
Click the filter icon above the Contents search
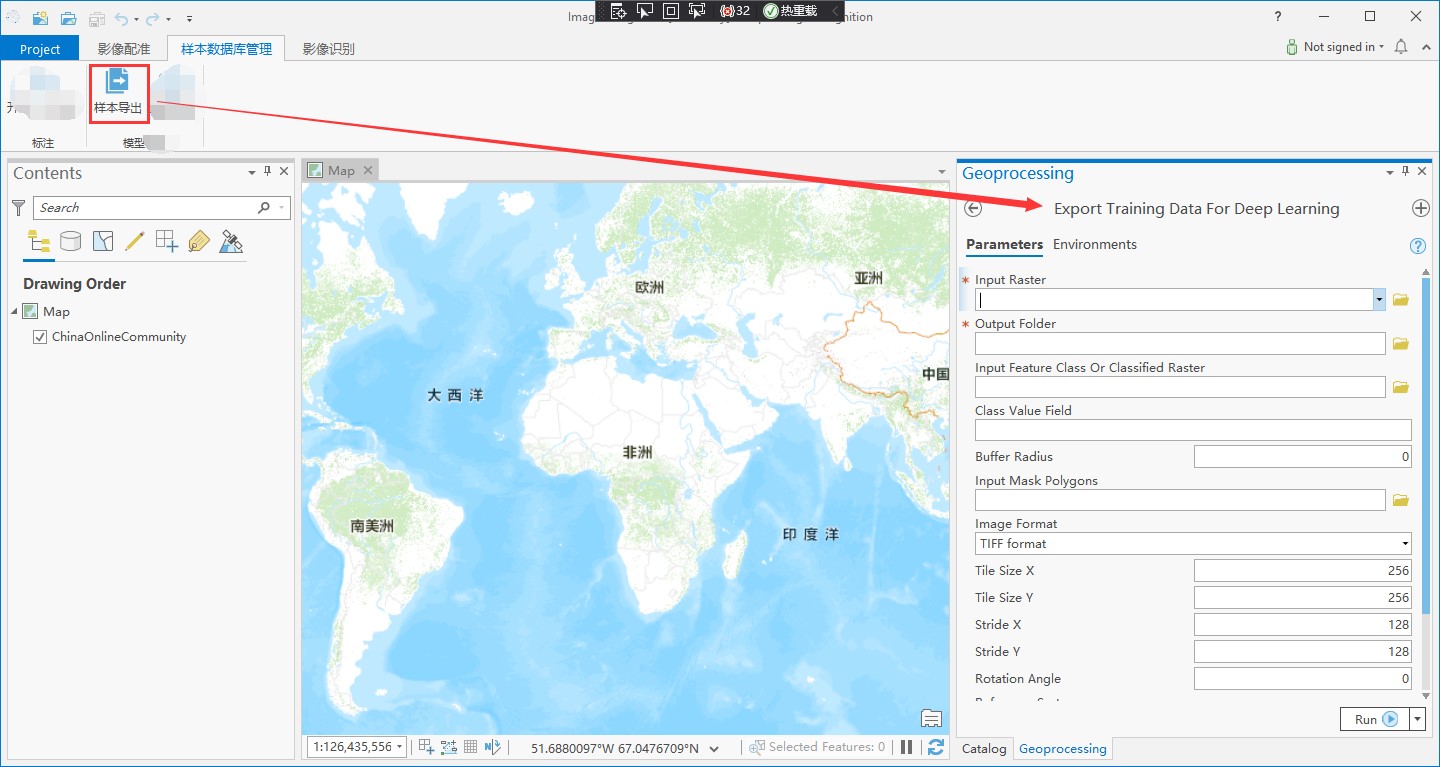pyautogui.click(x=18, y=207)
